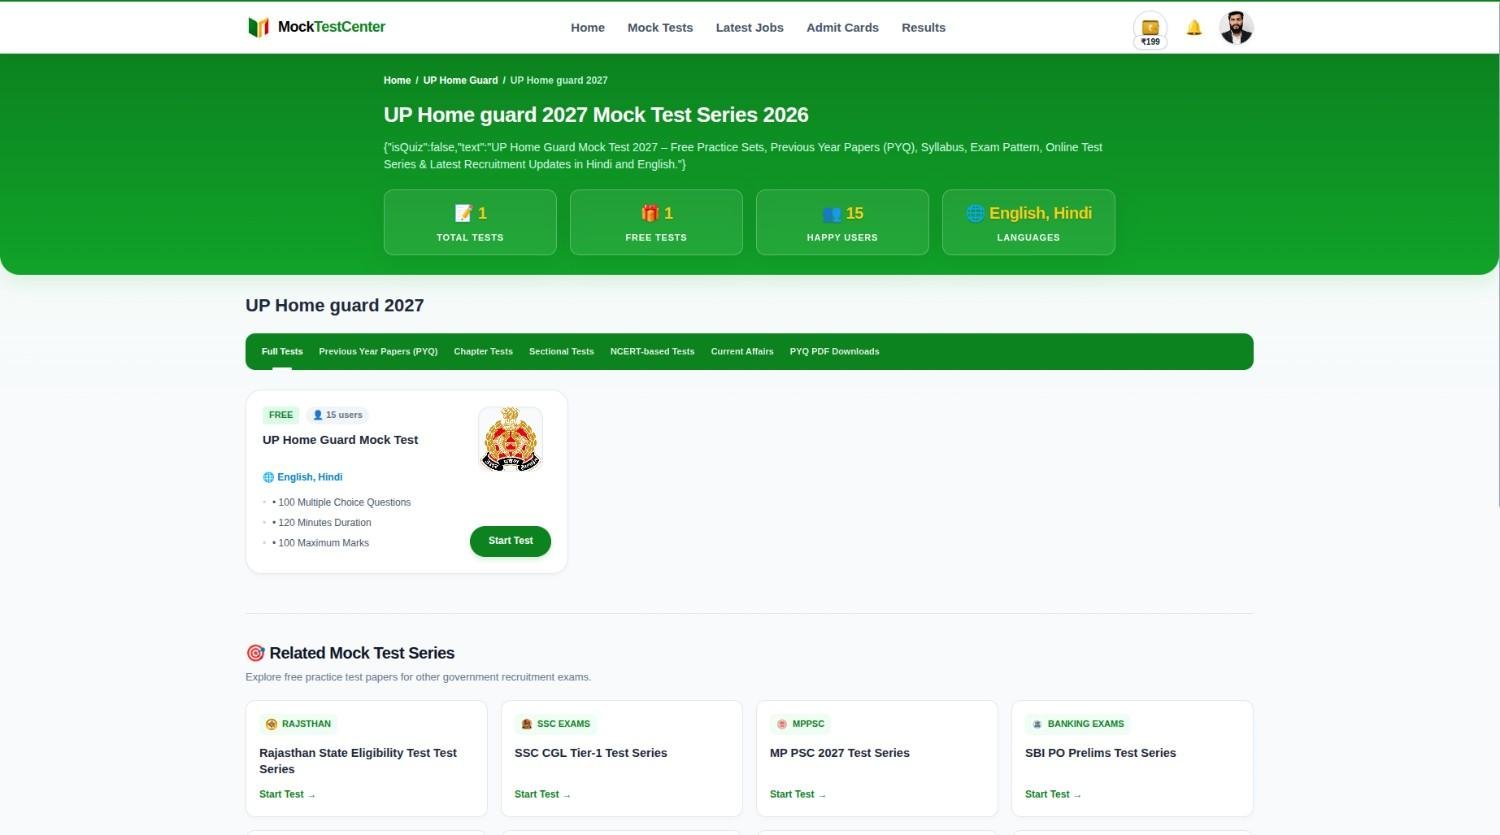The height and width of the screenshot is (835, 1500).
Task: Open the user profile avatar
Action: click(1236, 27)
